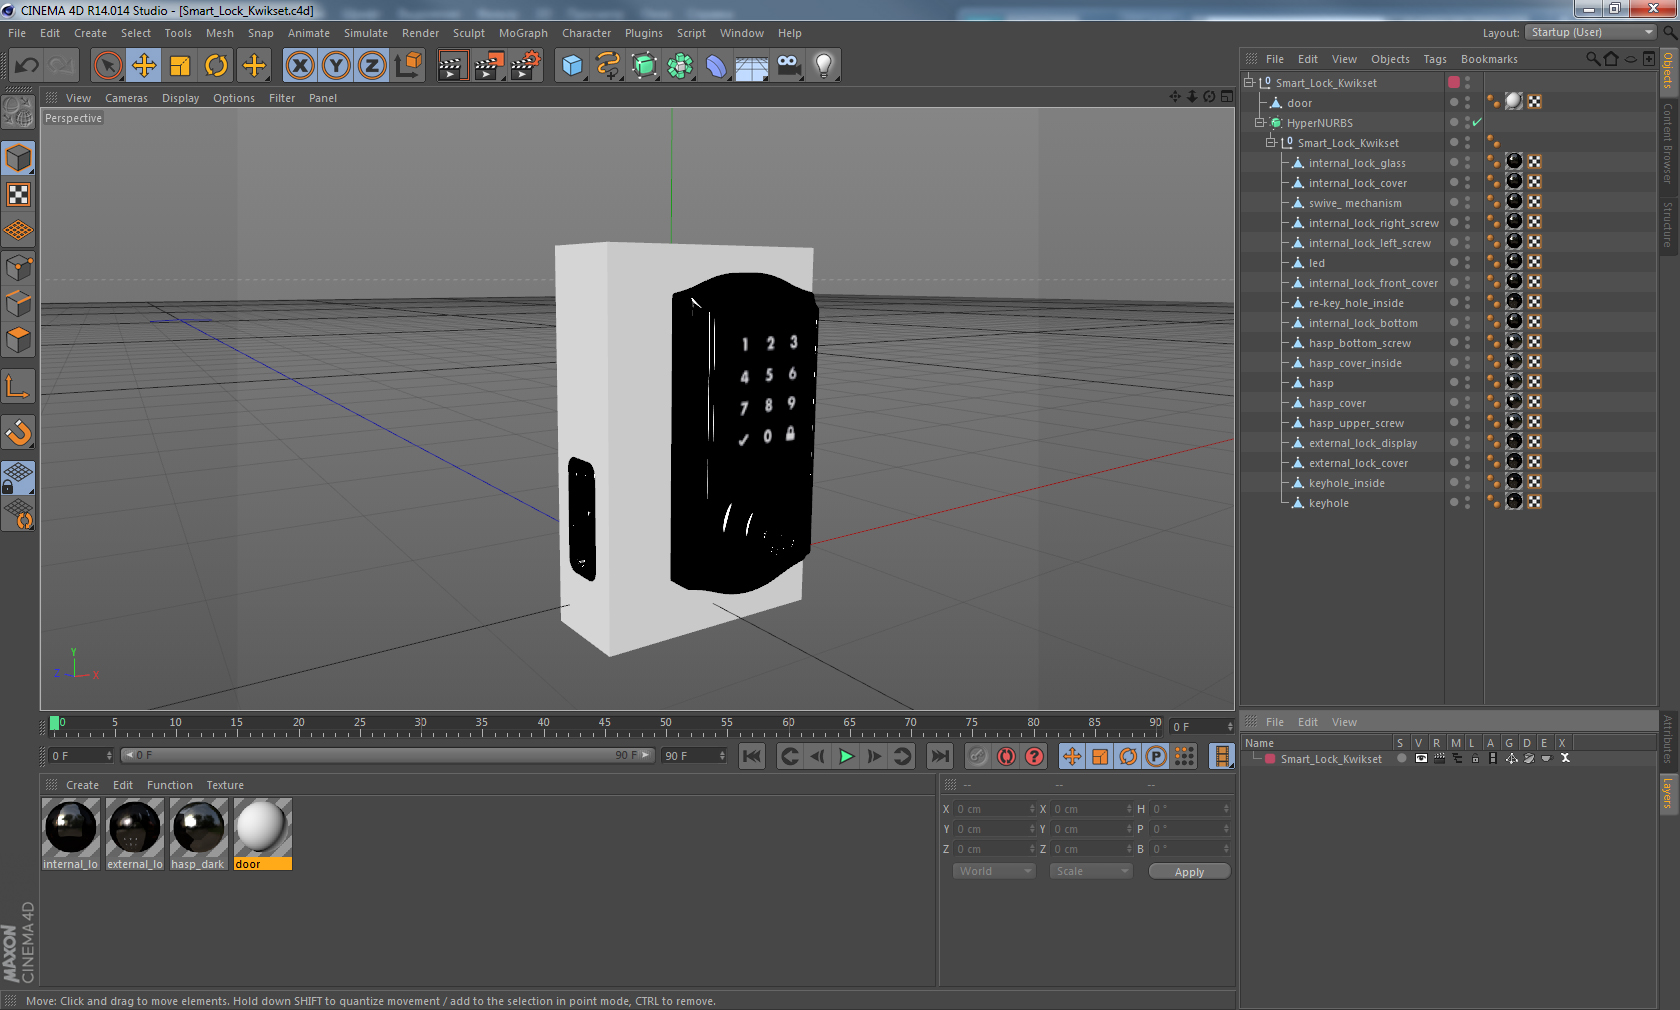Go to start of animation

tap(752, 756)
